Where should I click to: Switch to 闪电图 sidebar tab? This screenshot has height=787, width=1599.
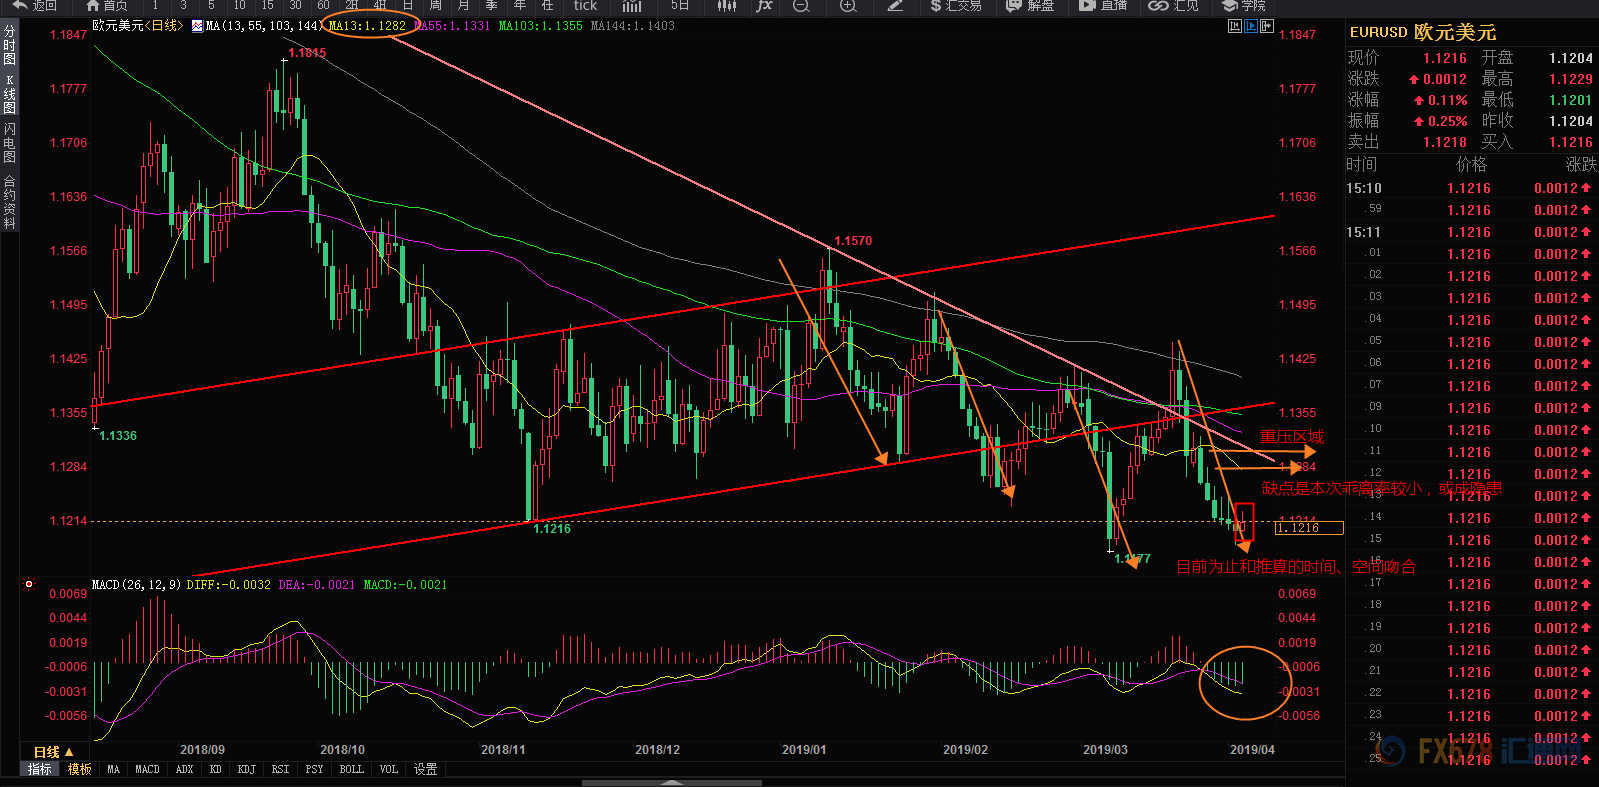(9, 143)
